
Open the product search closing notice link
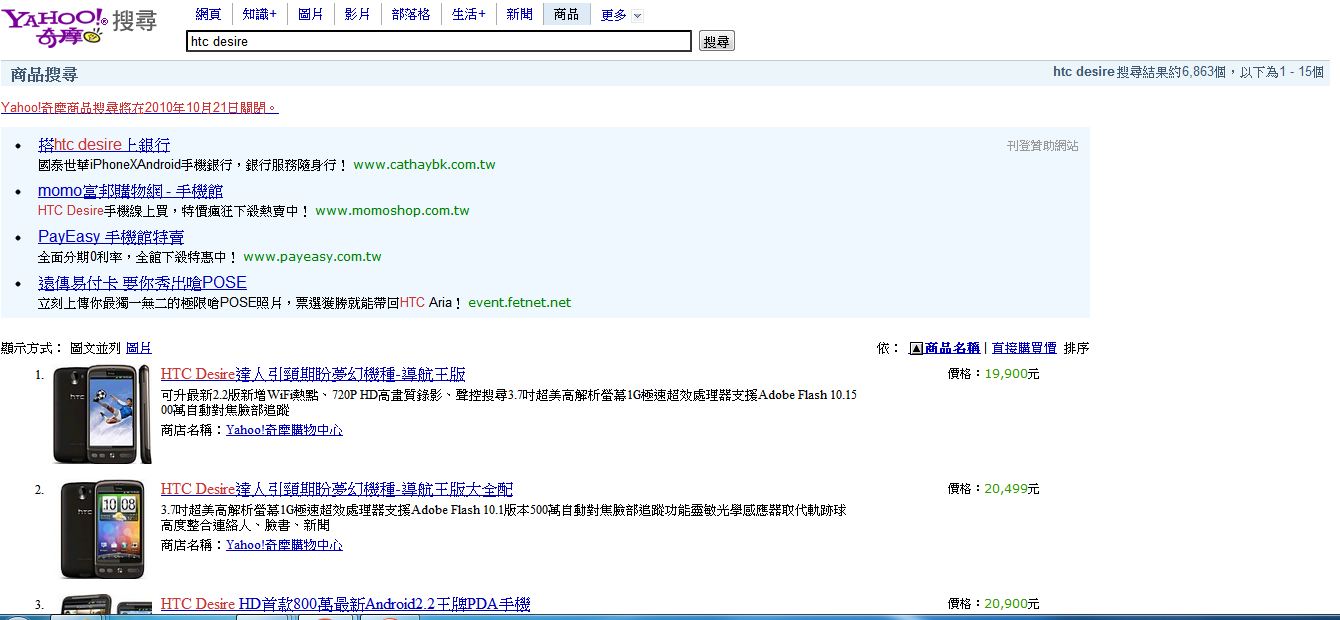140,108
